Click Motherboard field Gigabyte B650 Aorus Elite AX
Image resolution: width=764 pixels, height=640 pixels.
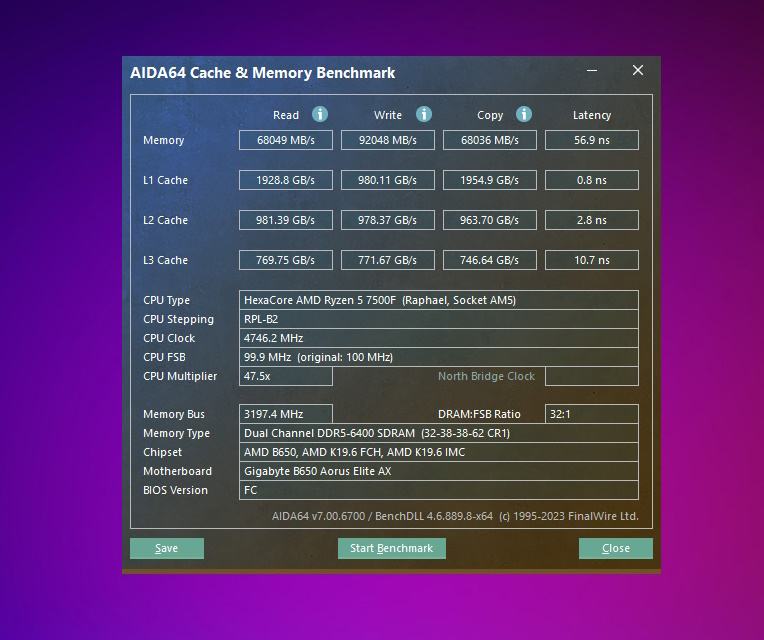(439, 471)
